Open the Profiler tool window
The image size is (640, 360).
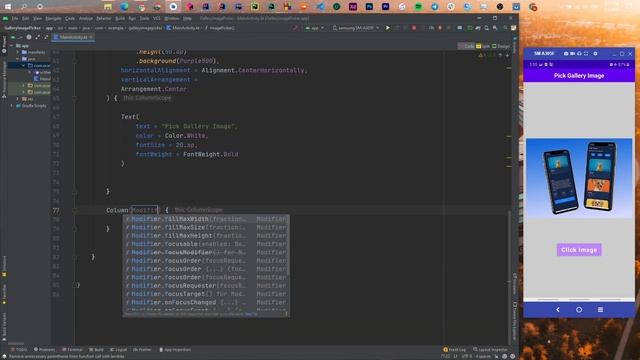[142, 350]
